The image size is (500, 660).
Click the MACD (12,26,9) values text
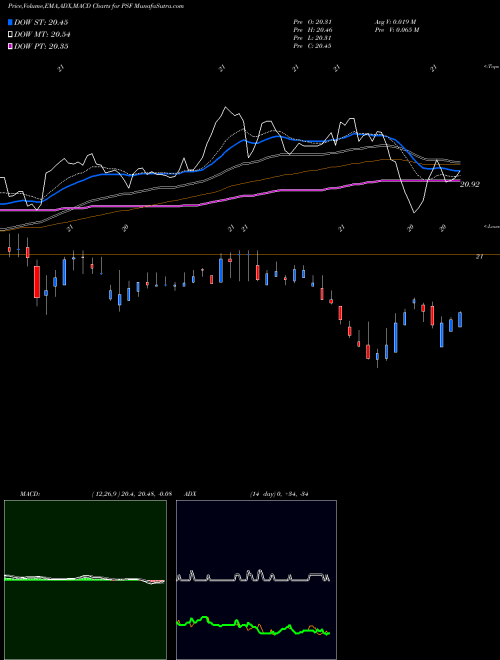pyautogui.click(x=132, y=494)
